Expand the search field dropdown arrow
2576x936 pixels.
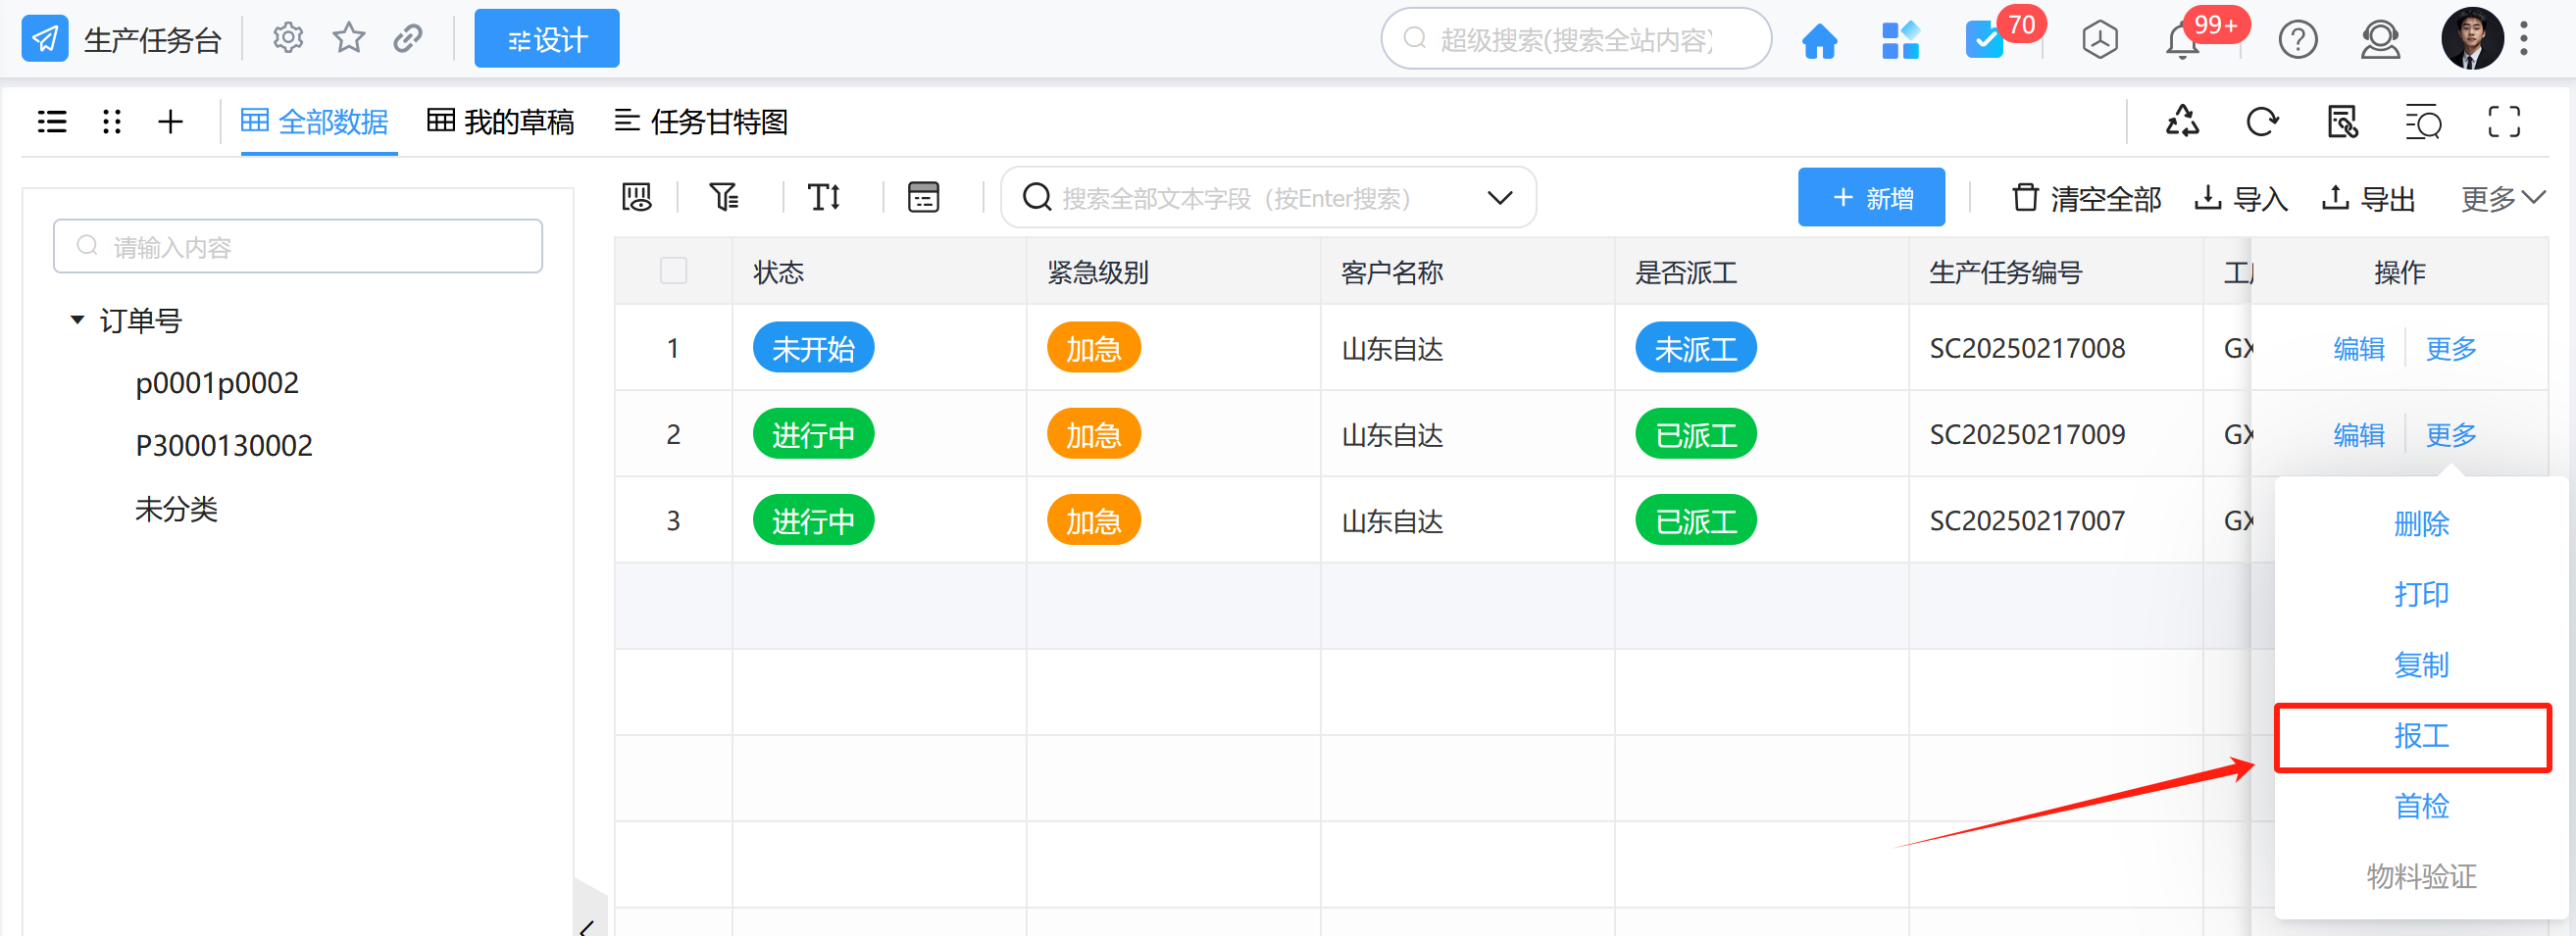coord(1499,198)
